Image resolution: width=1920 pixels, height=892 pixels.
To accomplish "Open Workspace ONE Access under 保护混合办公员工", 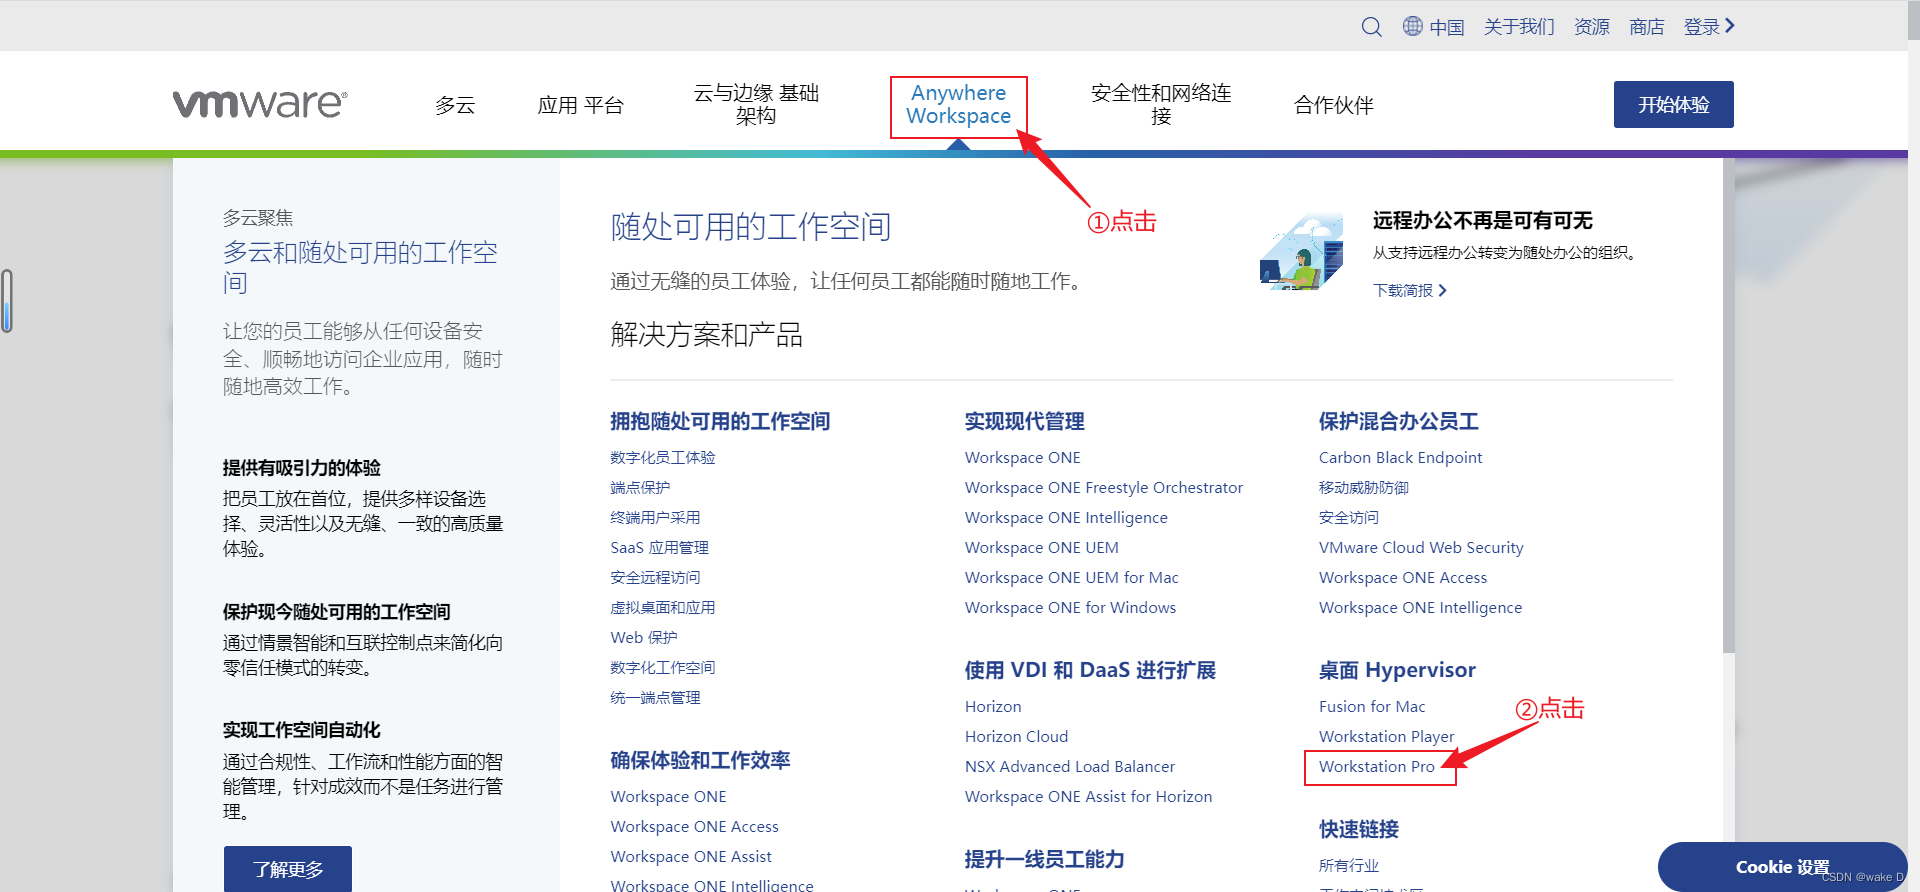I will pos(1402,577).
